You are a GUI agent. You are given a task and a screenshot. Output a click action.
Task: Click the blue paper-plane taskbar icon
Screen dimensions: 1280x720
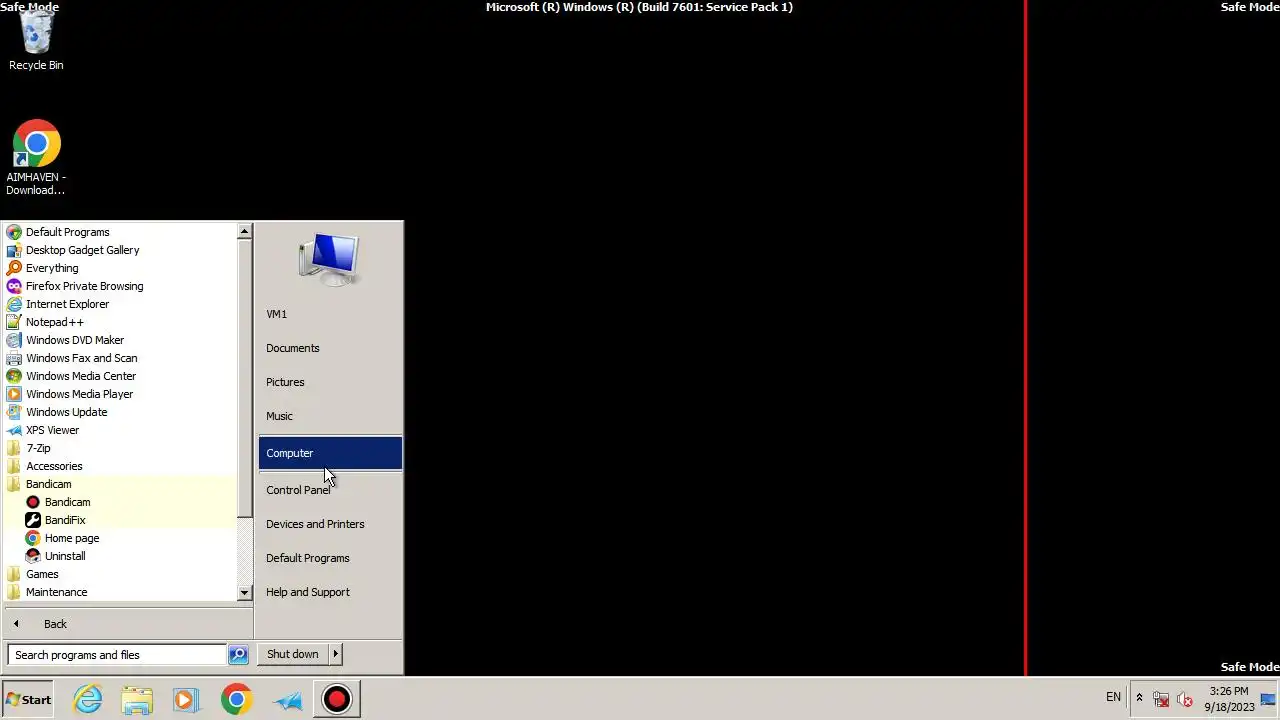tap(287, 699)
